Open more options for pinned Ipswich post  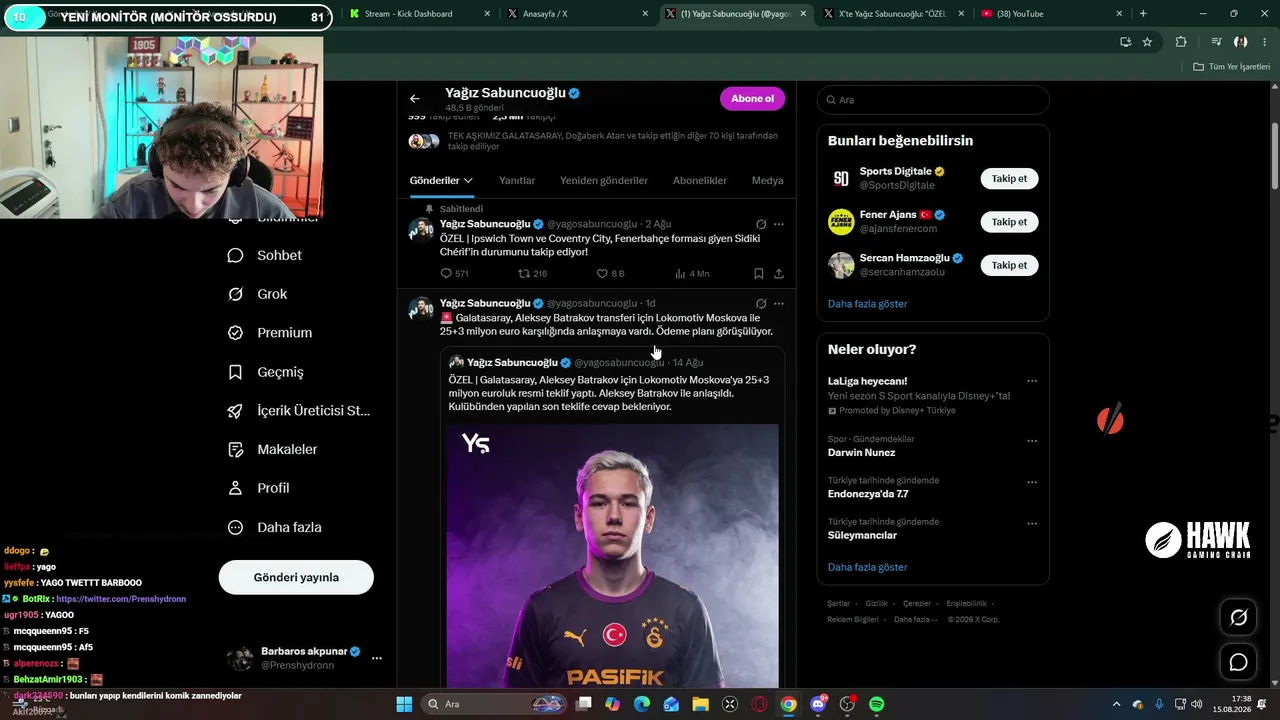coord(779,224)
